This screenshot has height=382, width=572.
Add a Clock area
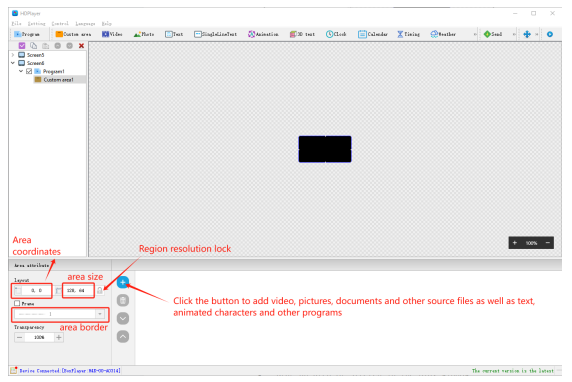(336, 34)
